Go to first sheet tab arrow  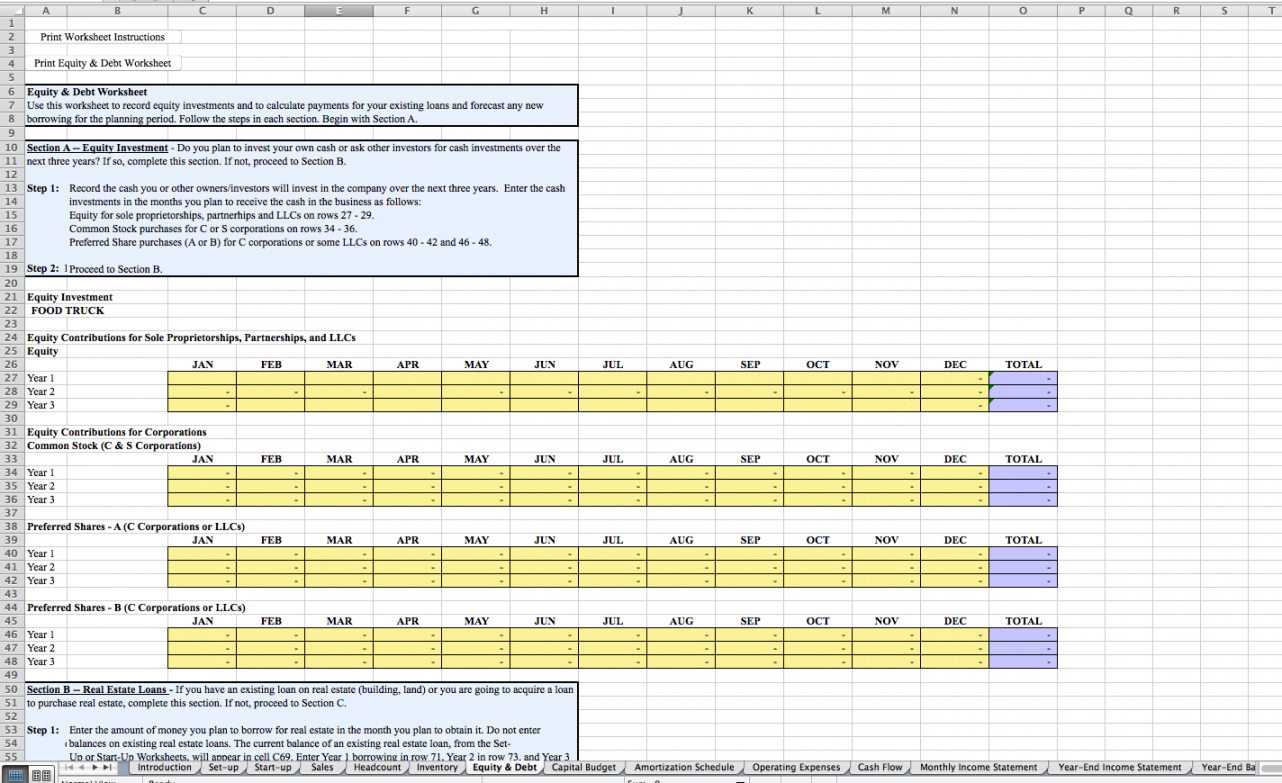click(x=71, y=768)
